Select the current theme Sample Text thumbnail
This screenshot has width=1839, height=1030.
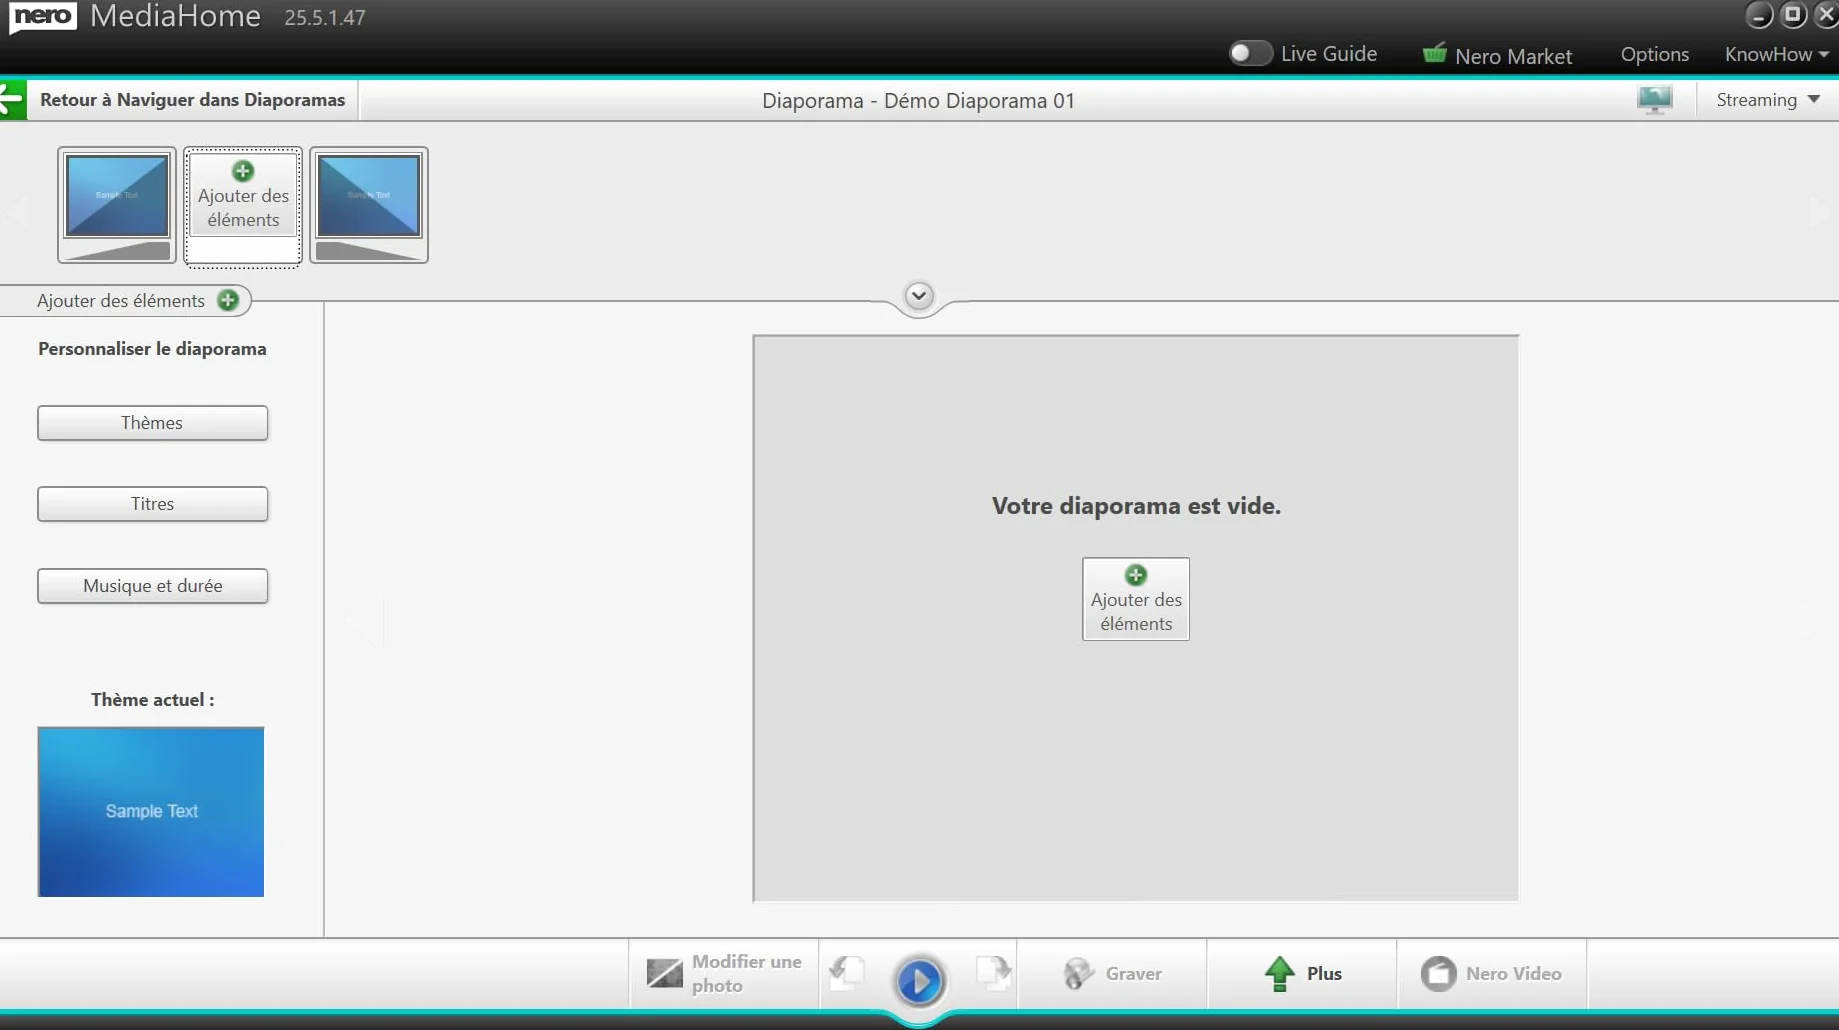(x=151, y=811)
